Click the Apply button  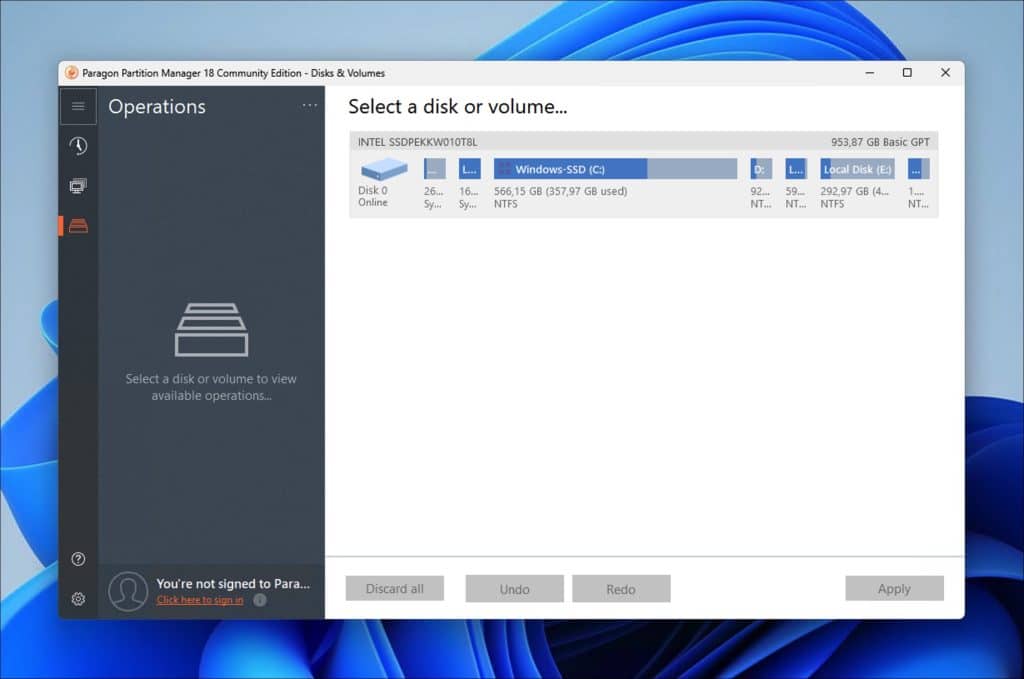coord(894,588)
